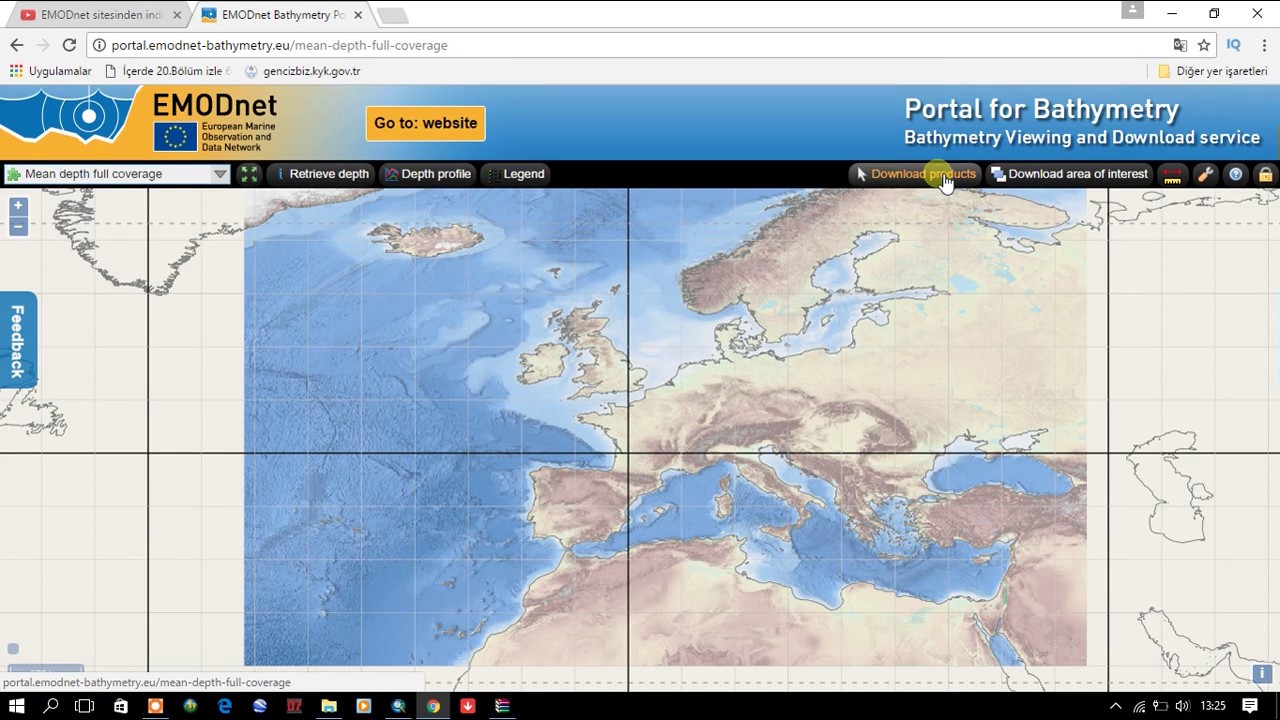Open the Chrome three-dot menu

click(1264, 45)
